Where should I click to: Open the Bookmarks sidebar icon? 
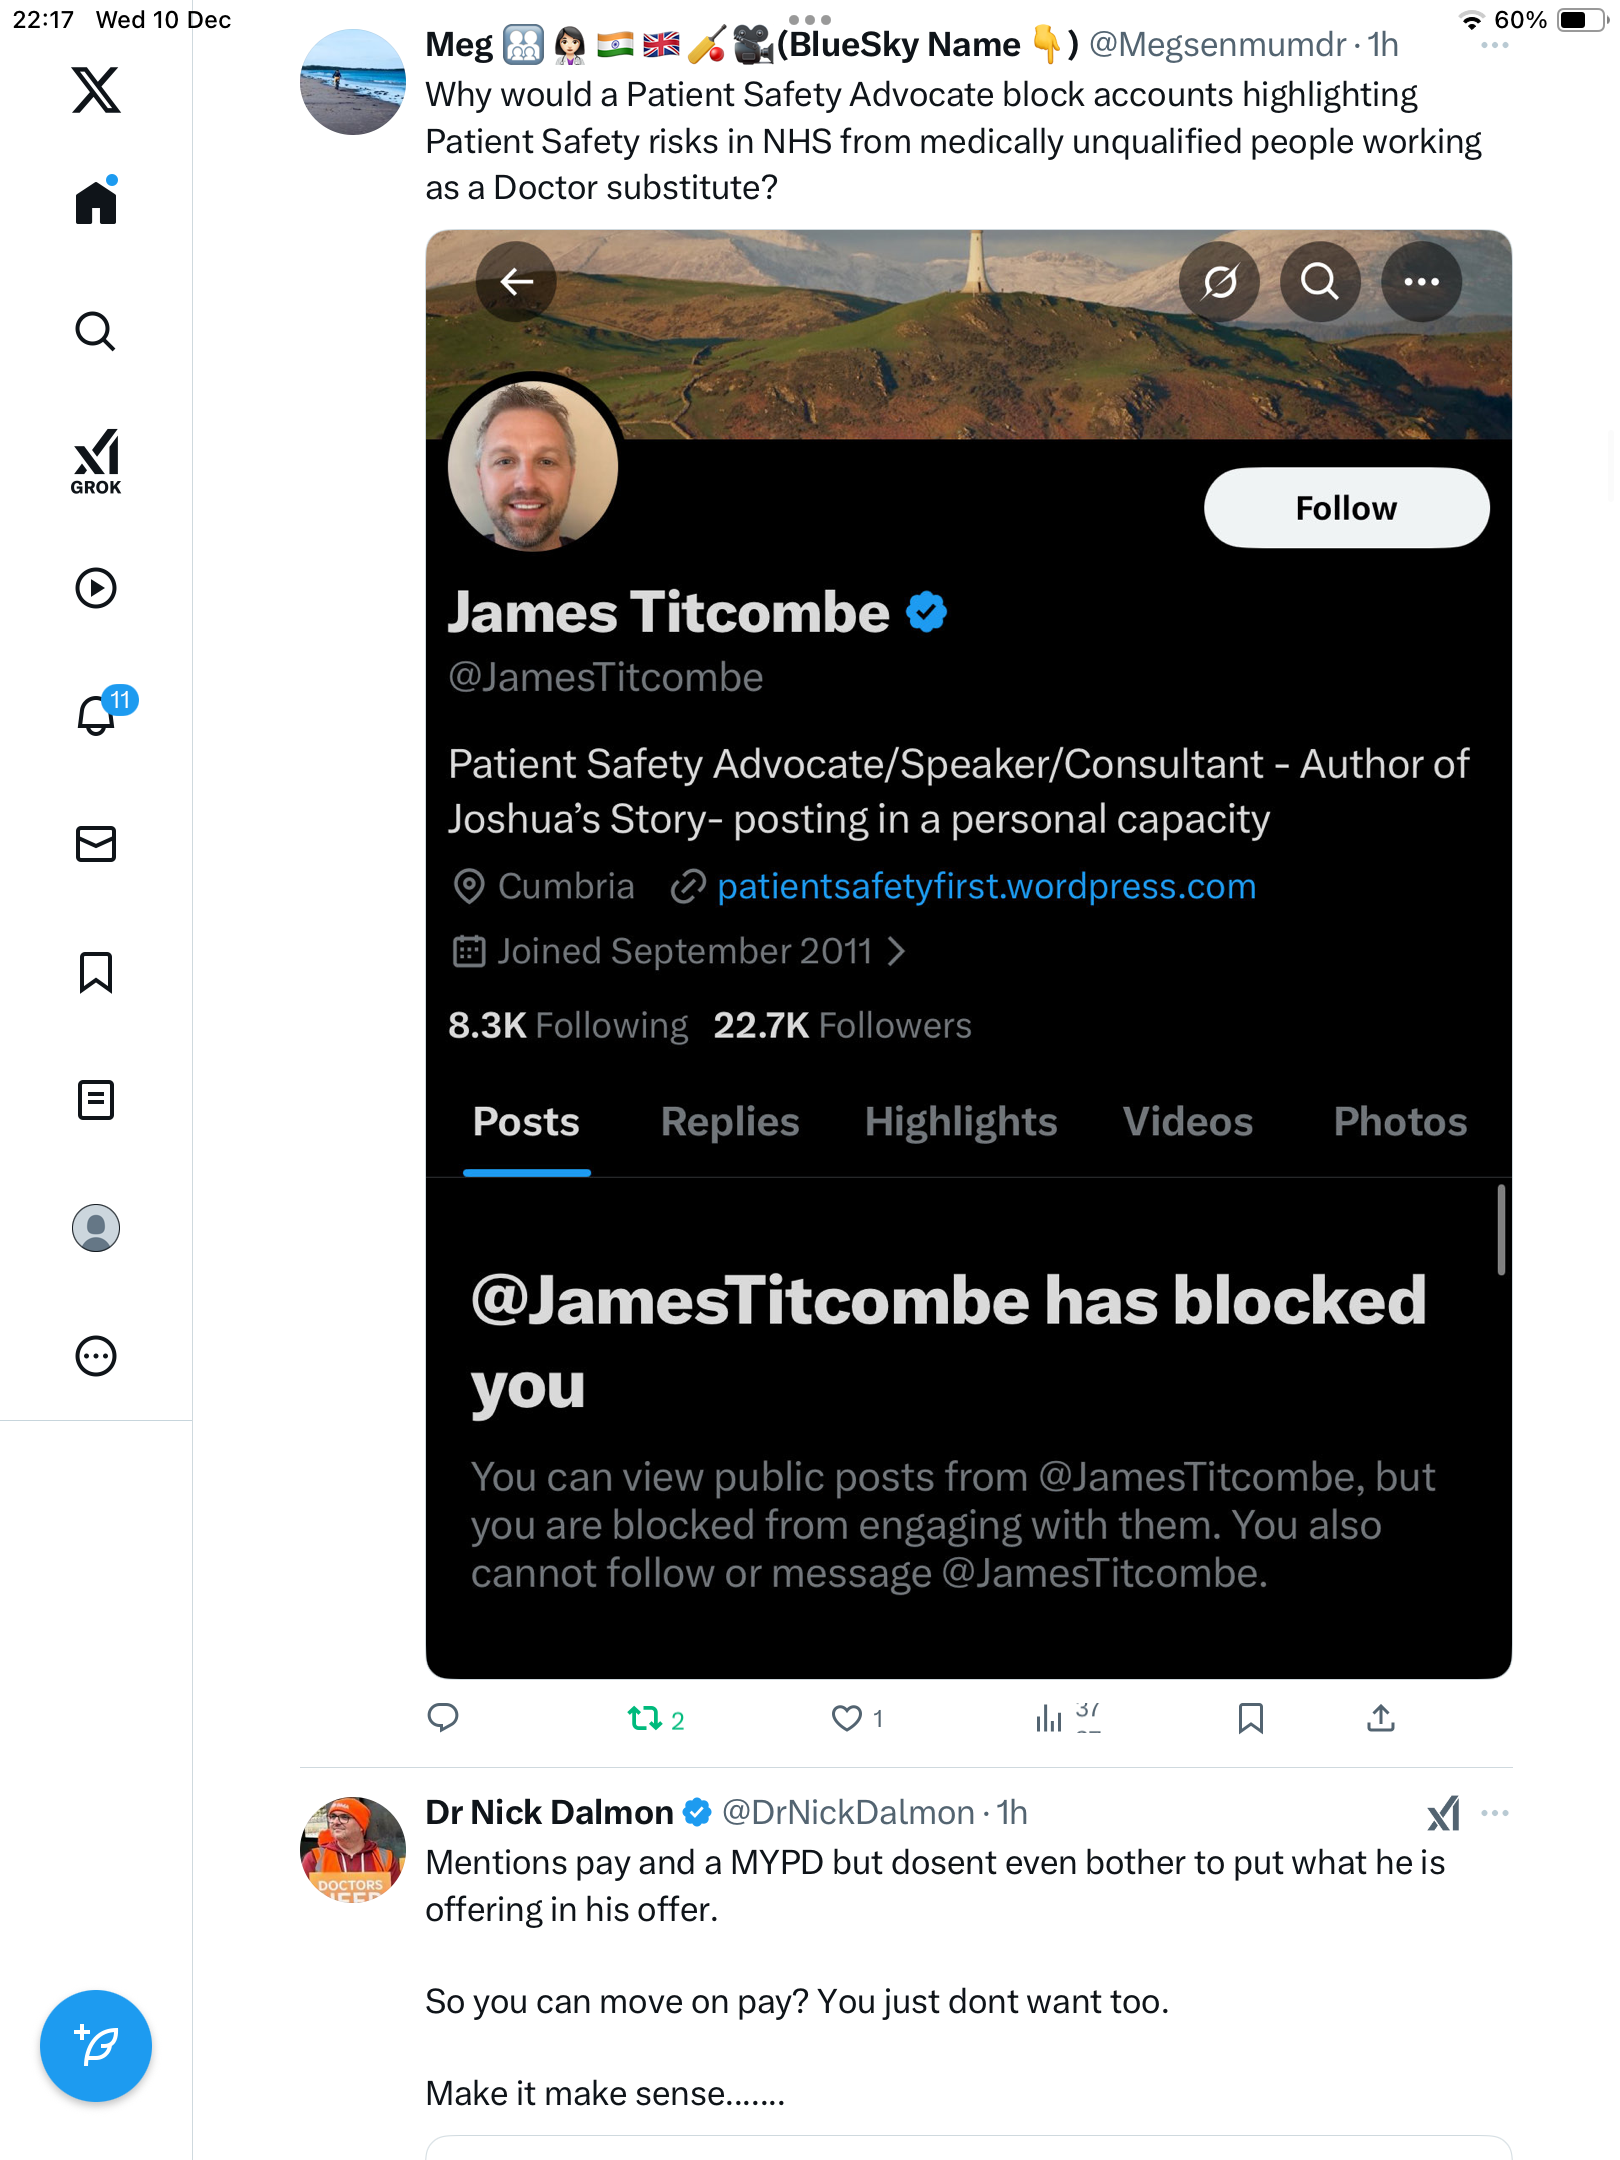[x=96, y=972]
